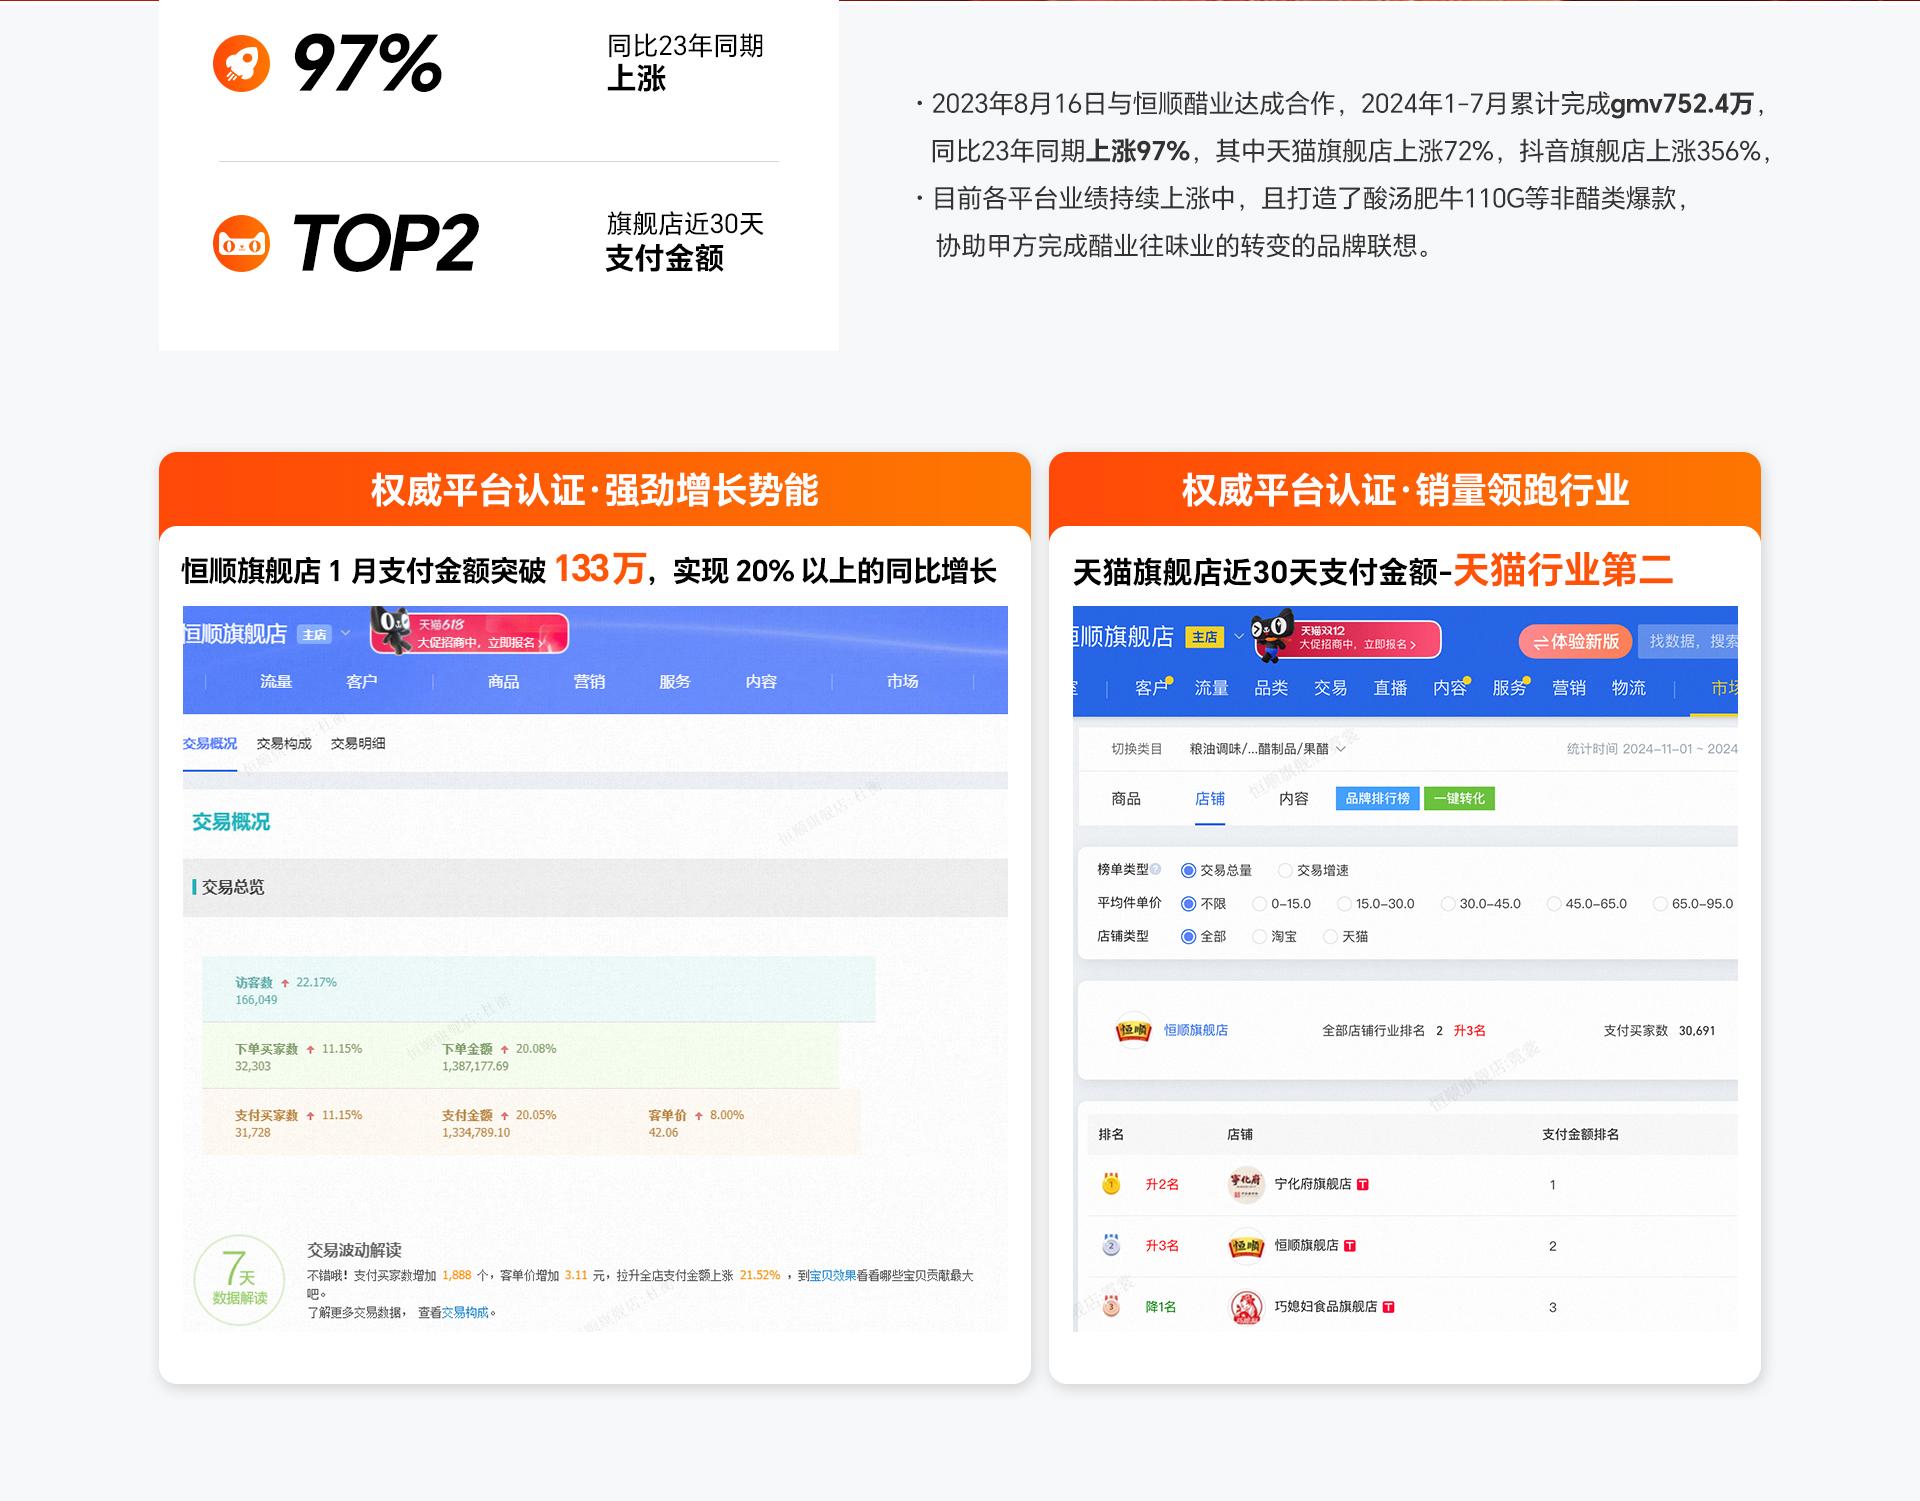Viewport: 1920px width, 1501px height.
Task: Click the 客单价 value 42.06
Action: pyautogui.click(x=663, y=1133)
